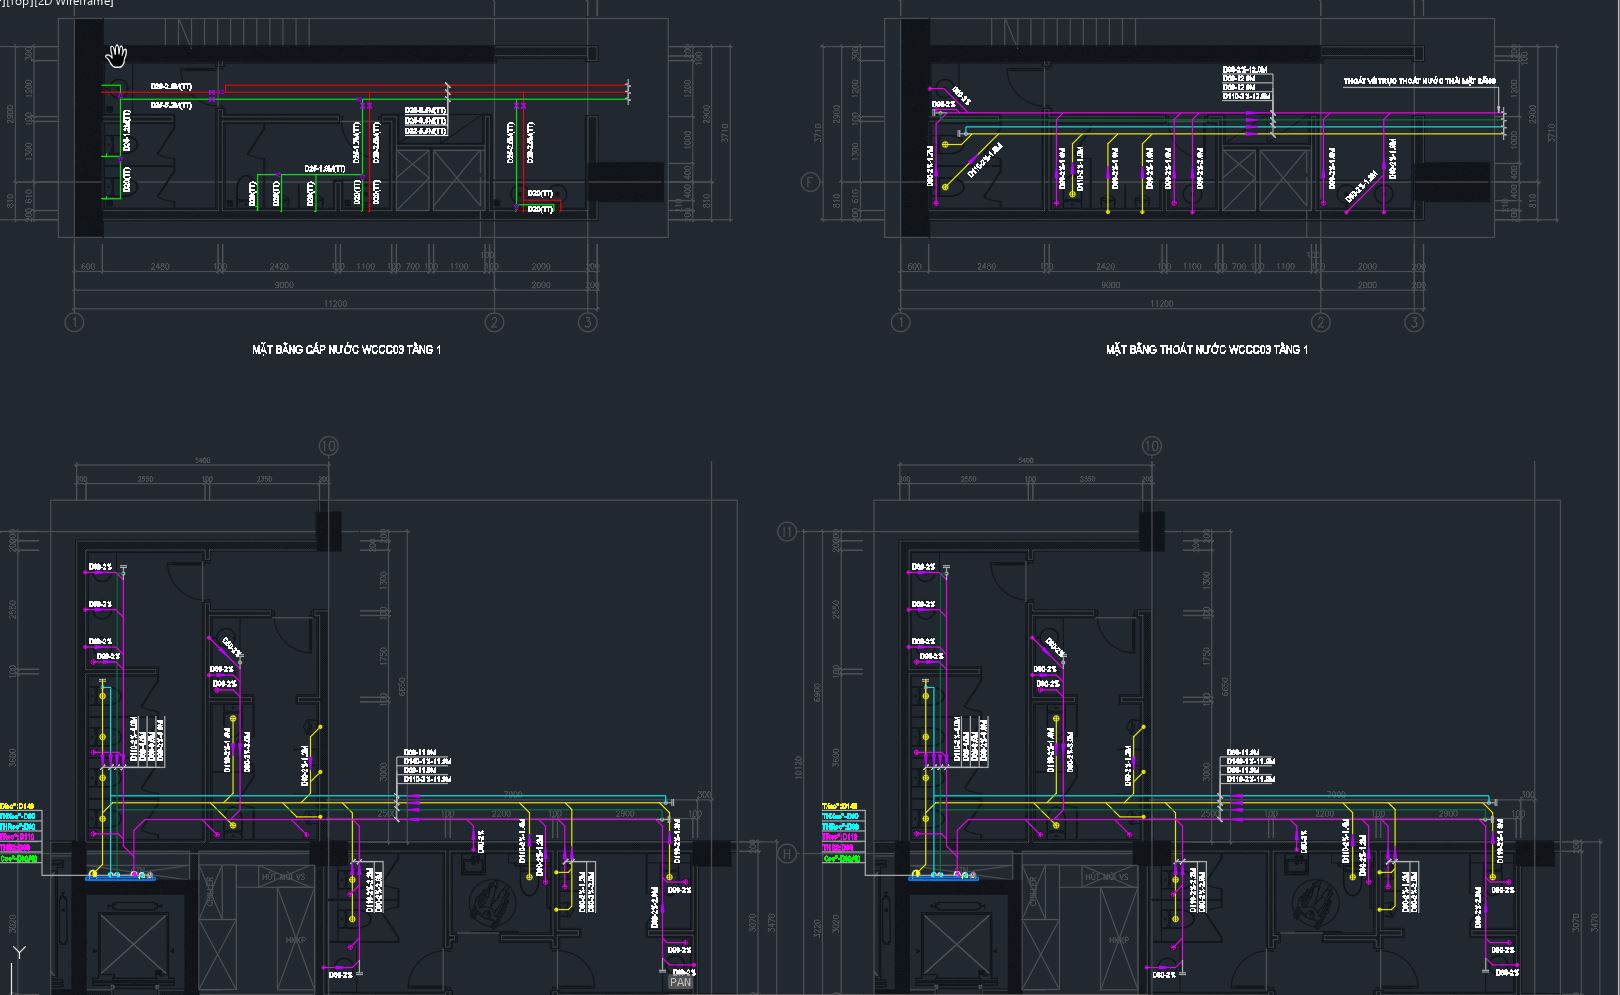
Task: Select the grid bubble labeled H
Action: tap(788, 853)
